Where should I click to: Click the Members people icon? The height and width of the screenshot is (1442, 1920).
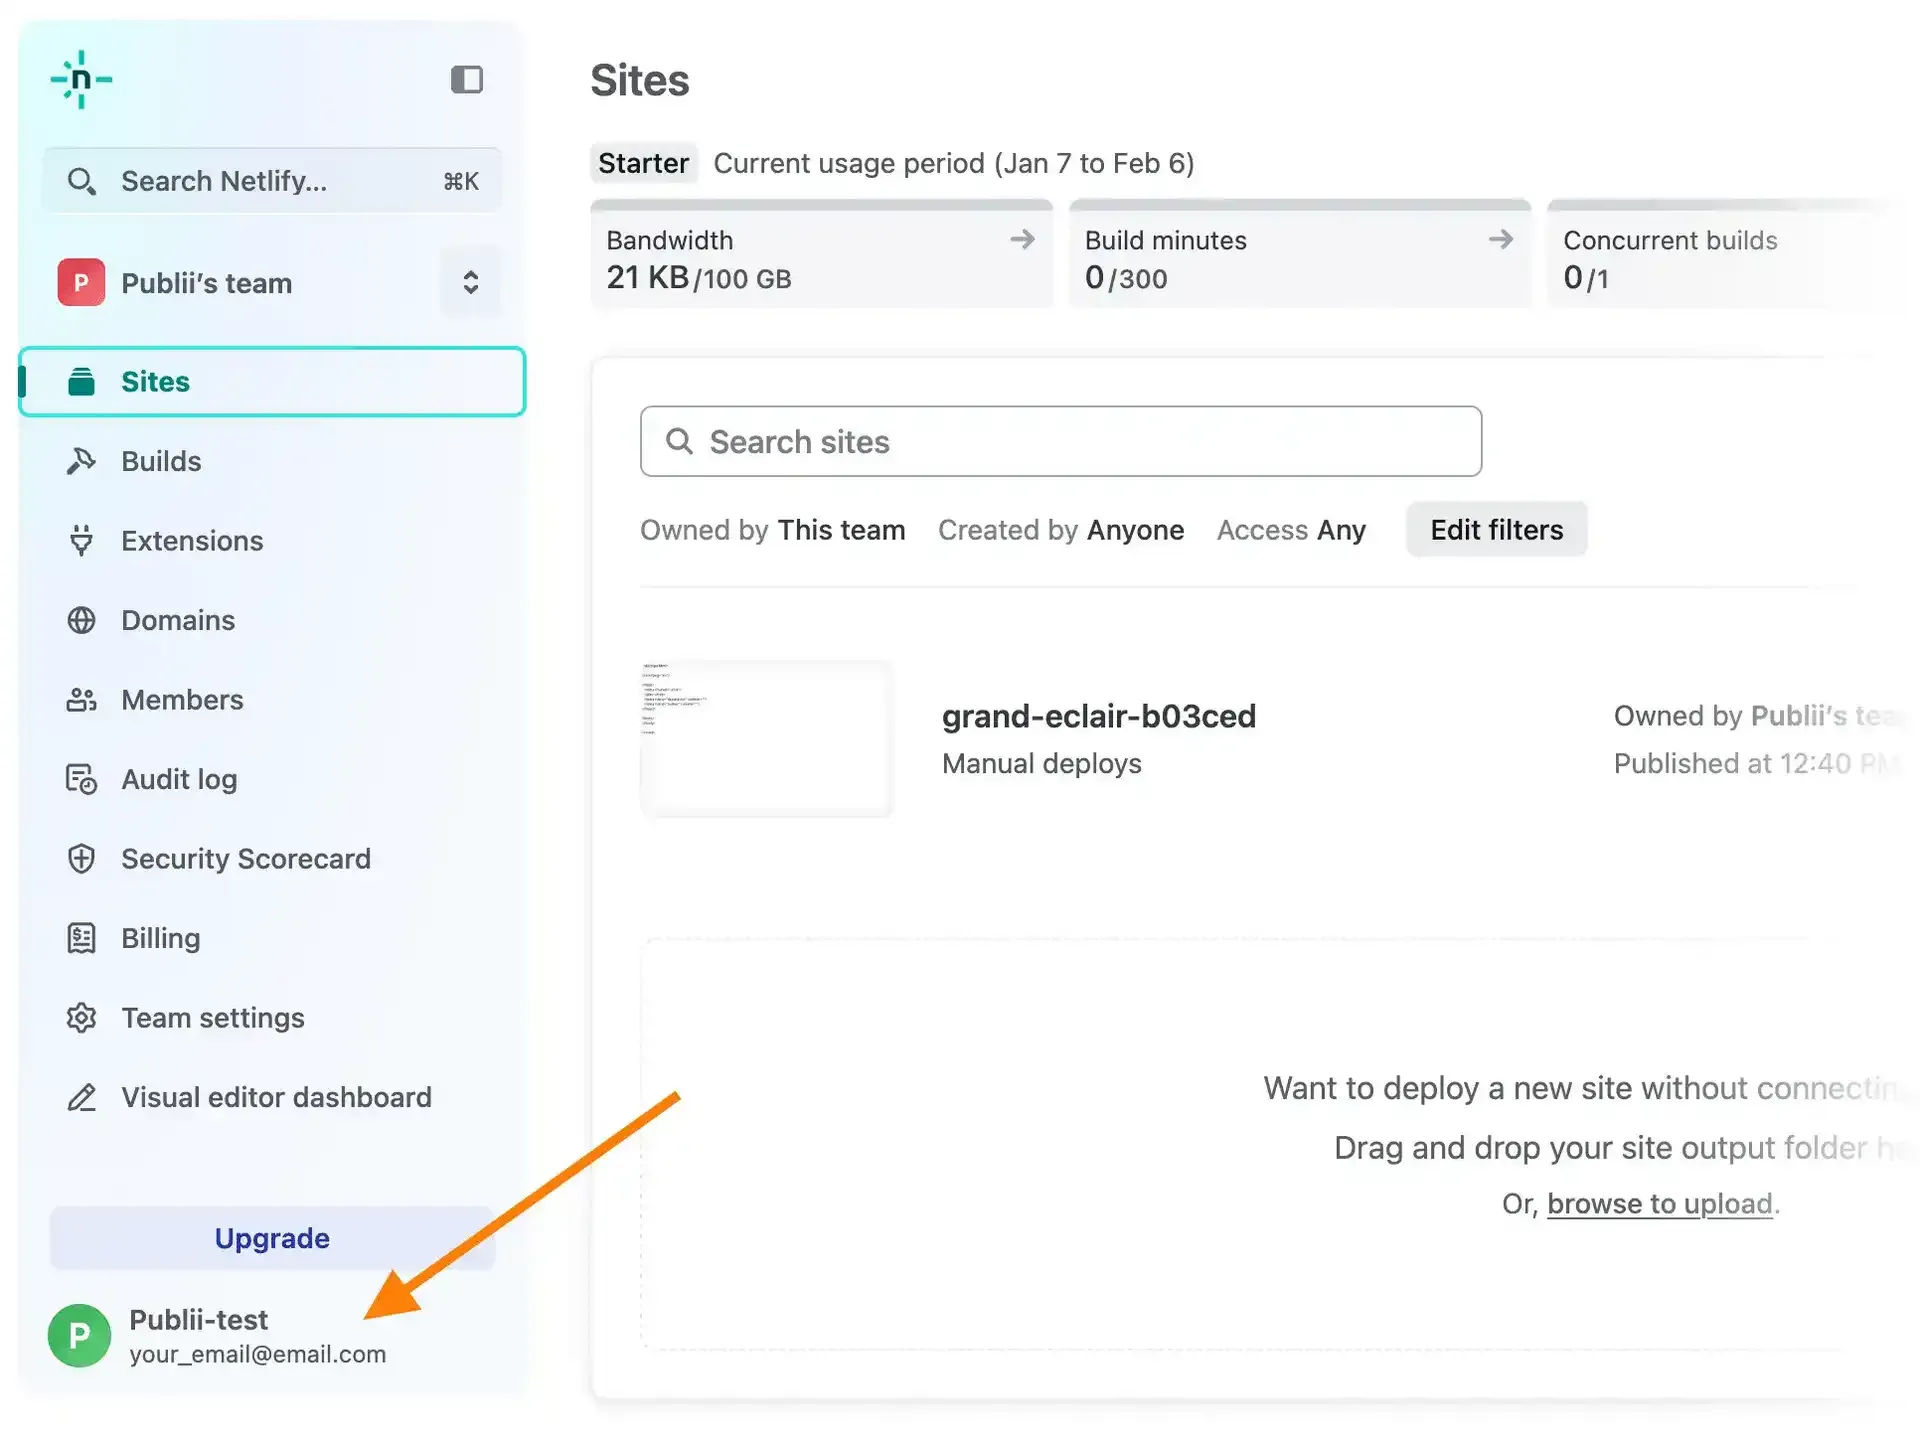click(x=81, y=700)
